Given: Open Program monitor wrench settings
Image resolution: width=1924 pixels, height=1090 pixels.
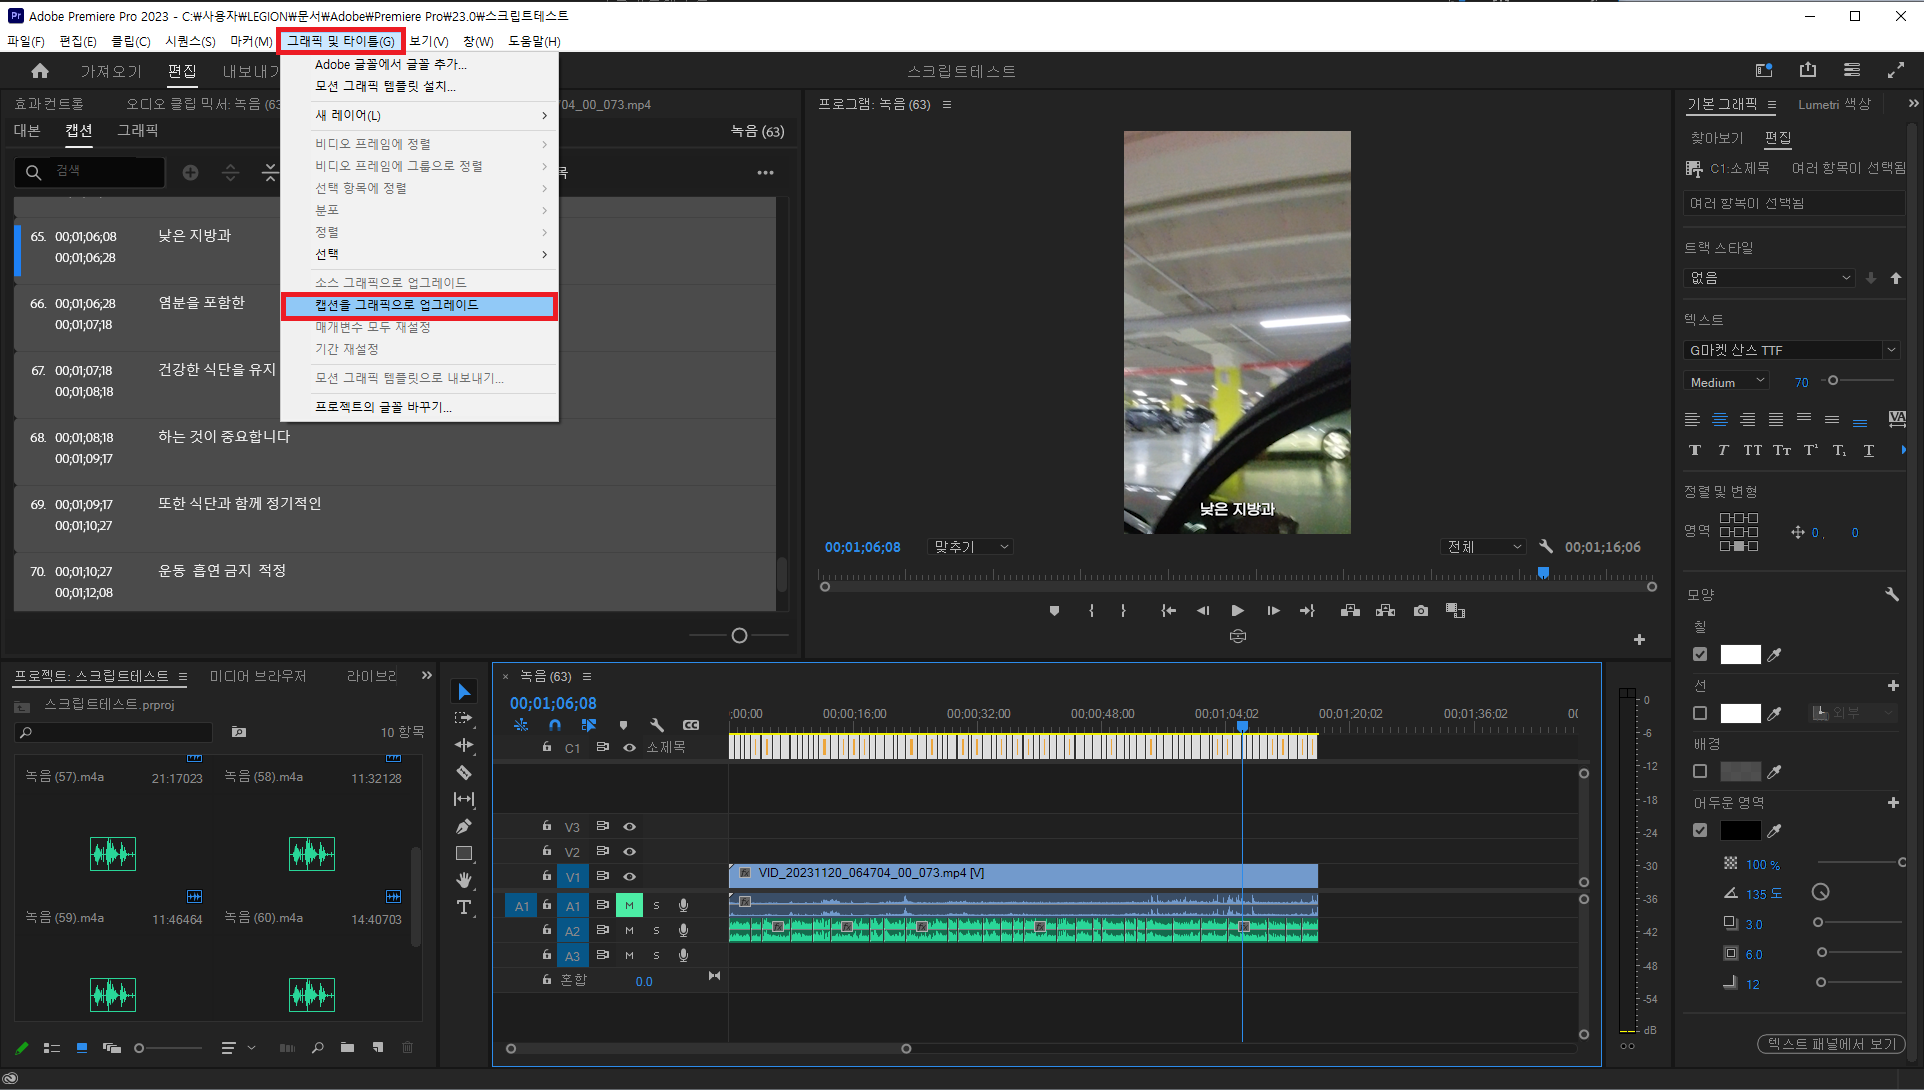Looking at the screenshot, I should 1546,547.
